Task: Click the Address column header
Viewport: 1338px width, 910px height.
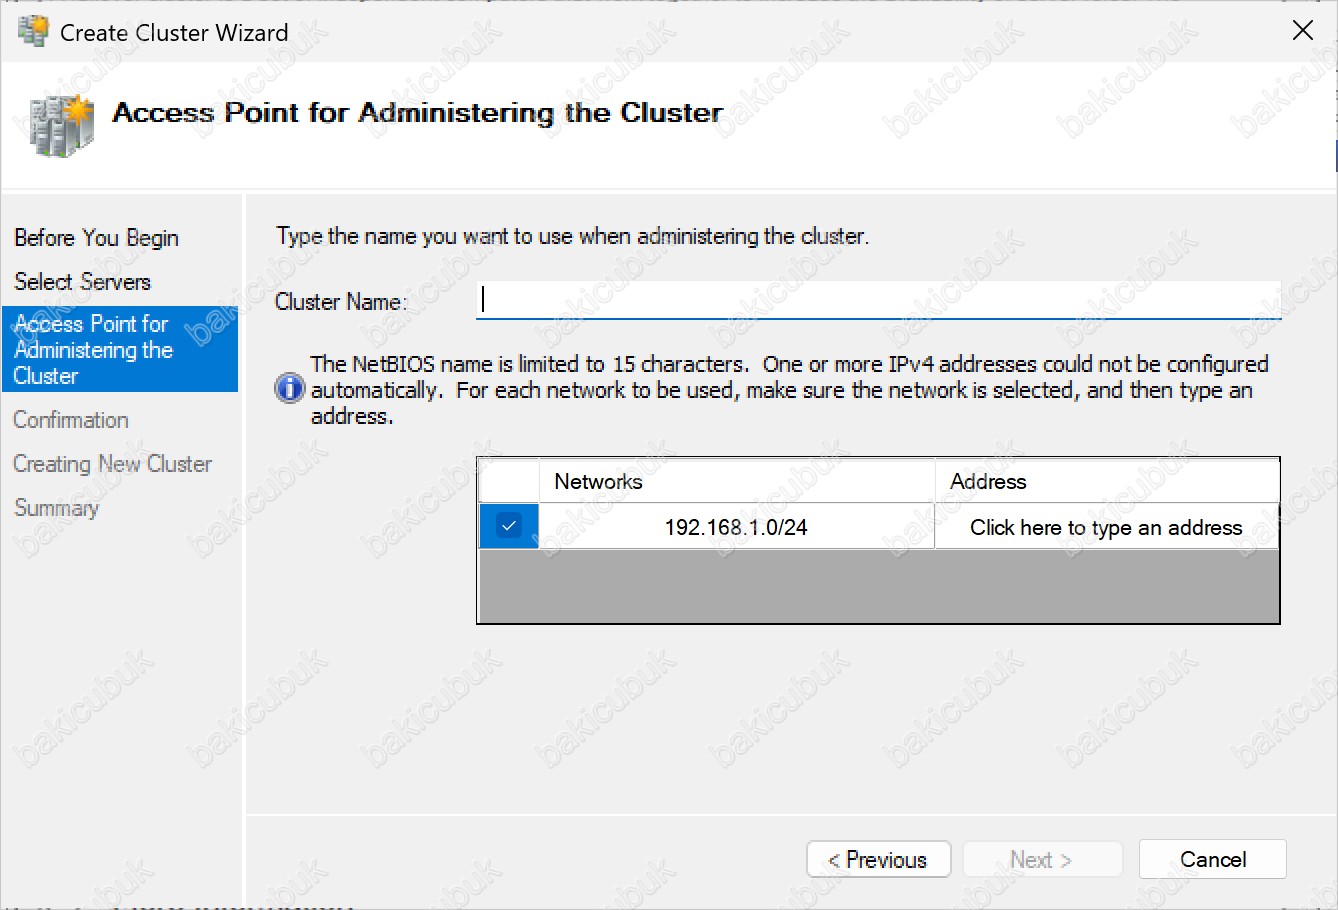Action: (x=1106, y=481)
